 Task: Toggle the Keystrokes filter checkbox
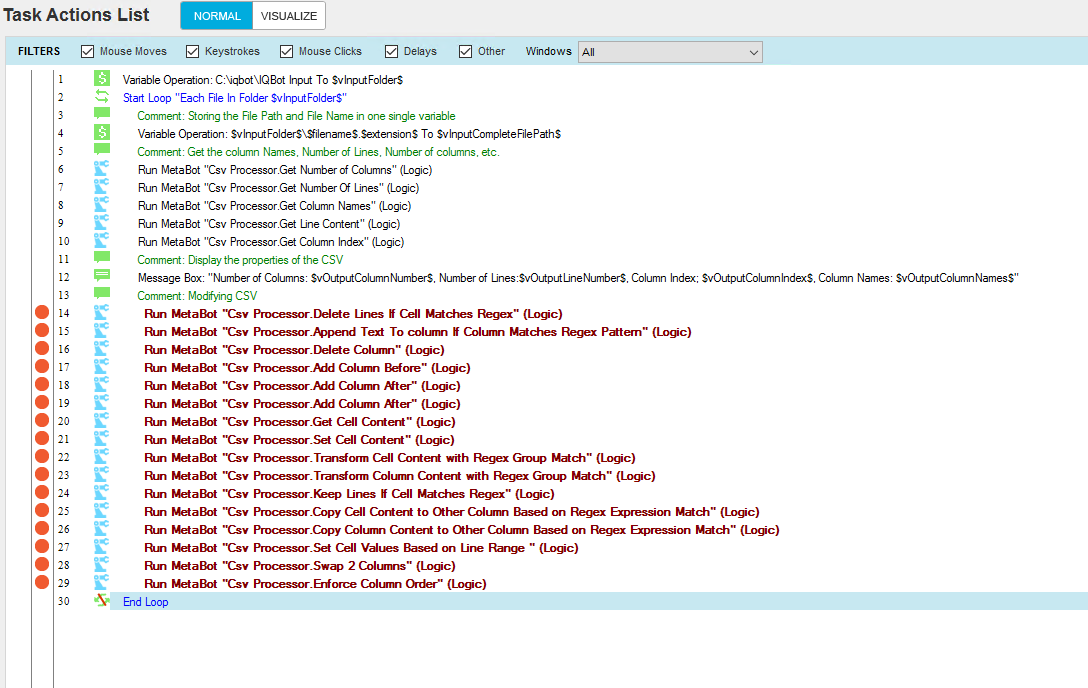click(192, 51)
